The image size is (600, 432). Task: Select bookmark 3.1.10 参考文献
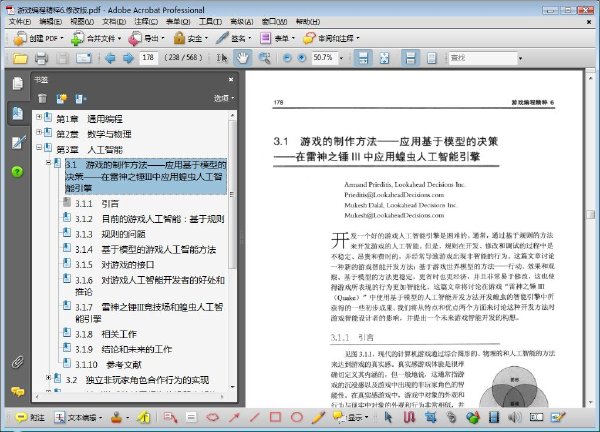pyautogui.click(x=108, y=365)
